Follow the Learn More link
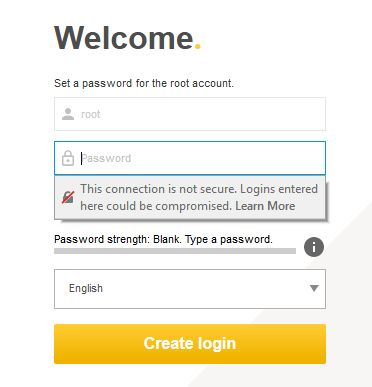Screen dimensions: 372x387 (x=265, y=206)
